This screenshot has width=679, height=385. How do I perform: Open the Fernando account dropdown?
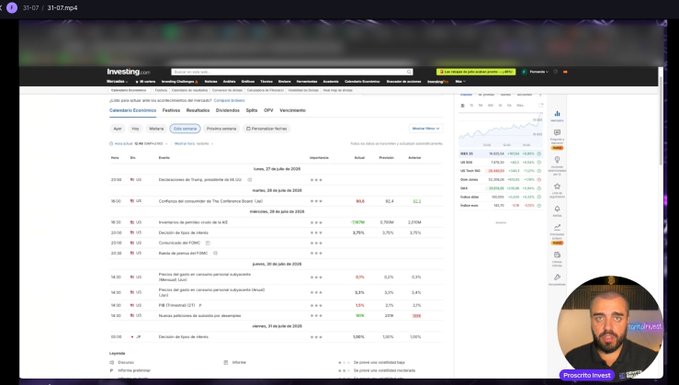pos(539,72)
